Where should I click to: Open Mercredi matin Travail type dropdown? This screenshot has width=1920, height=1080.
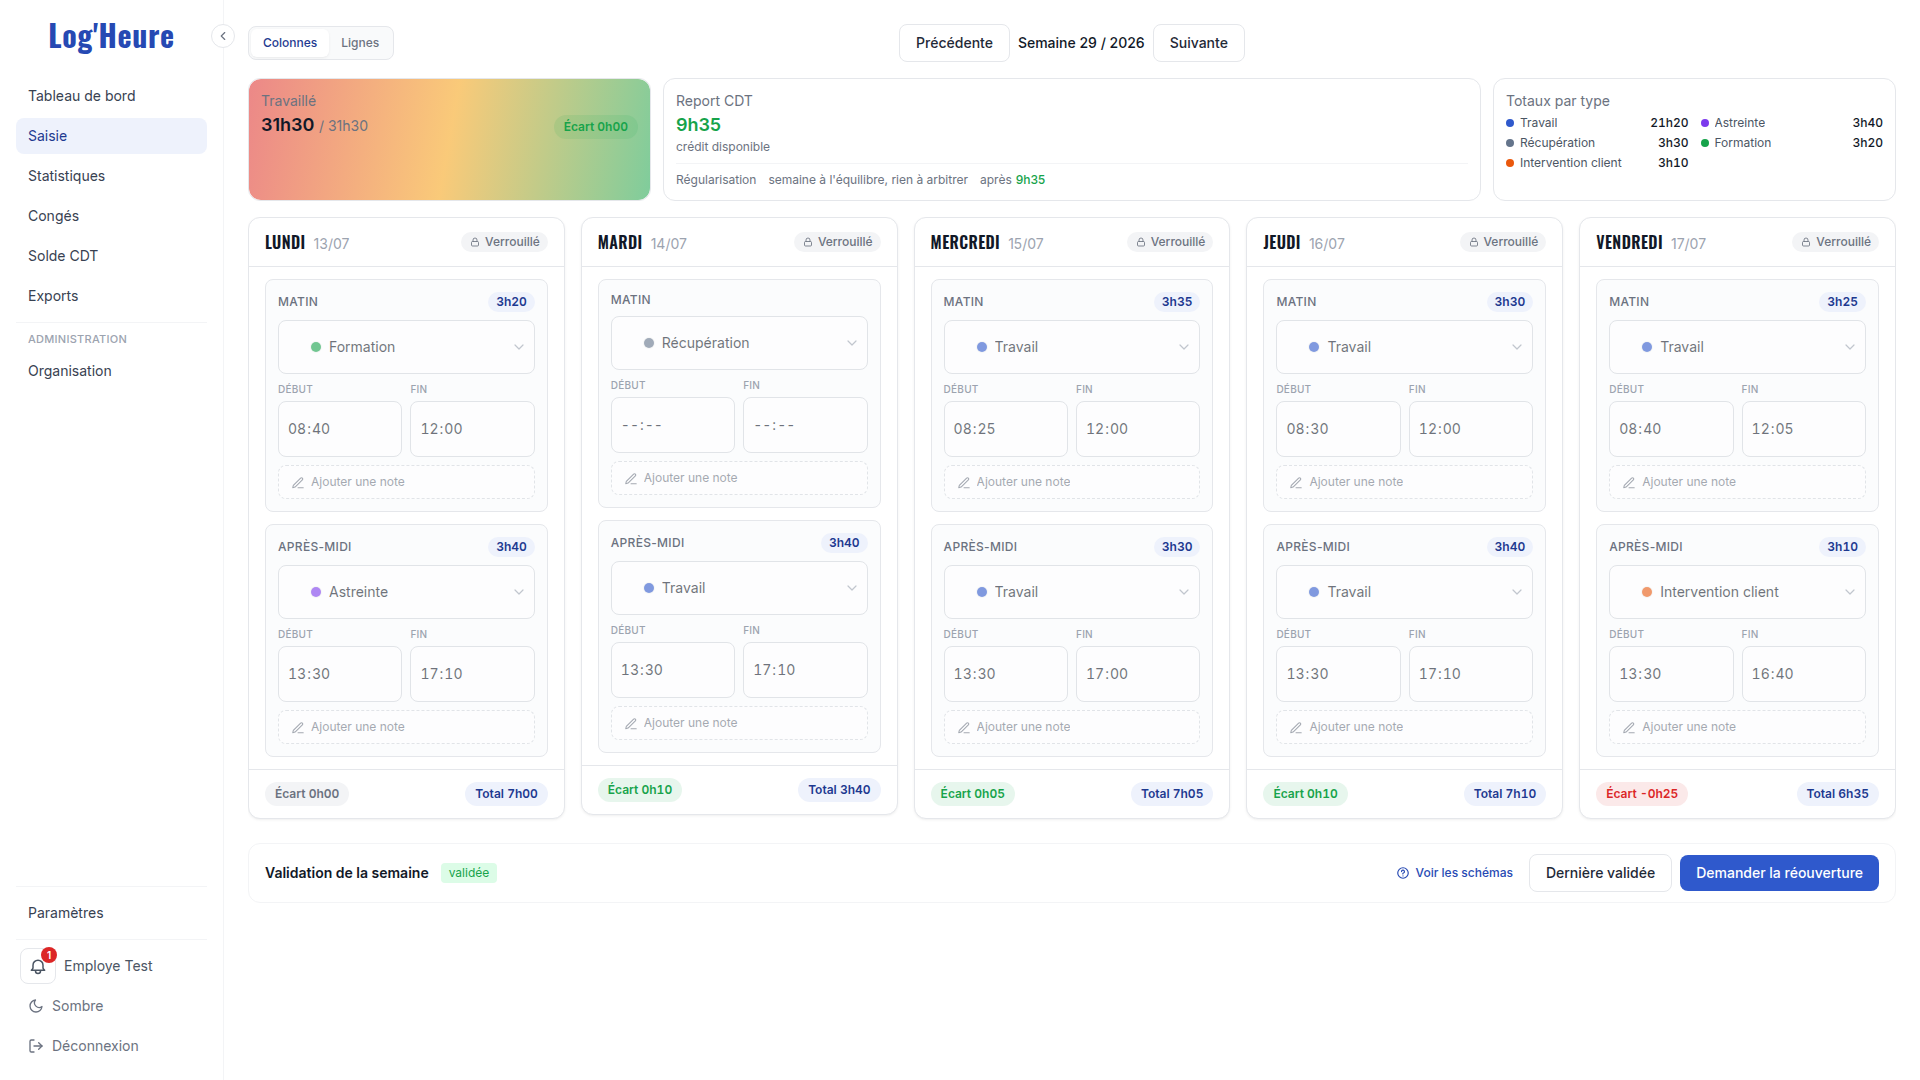(x=1072, y=347)
